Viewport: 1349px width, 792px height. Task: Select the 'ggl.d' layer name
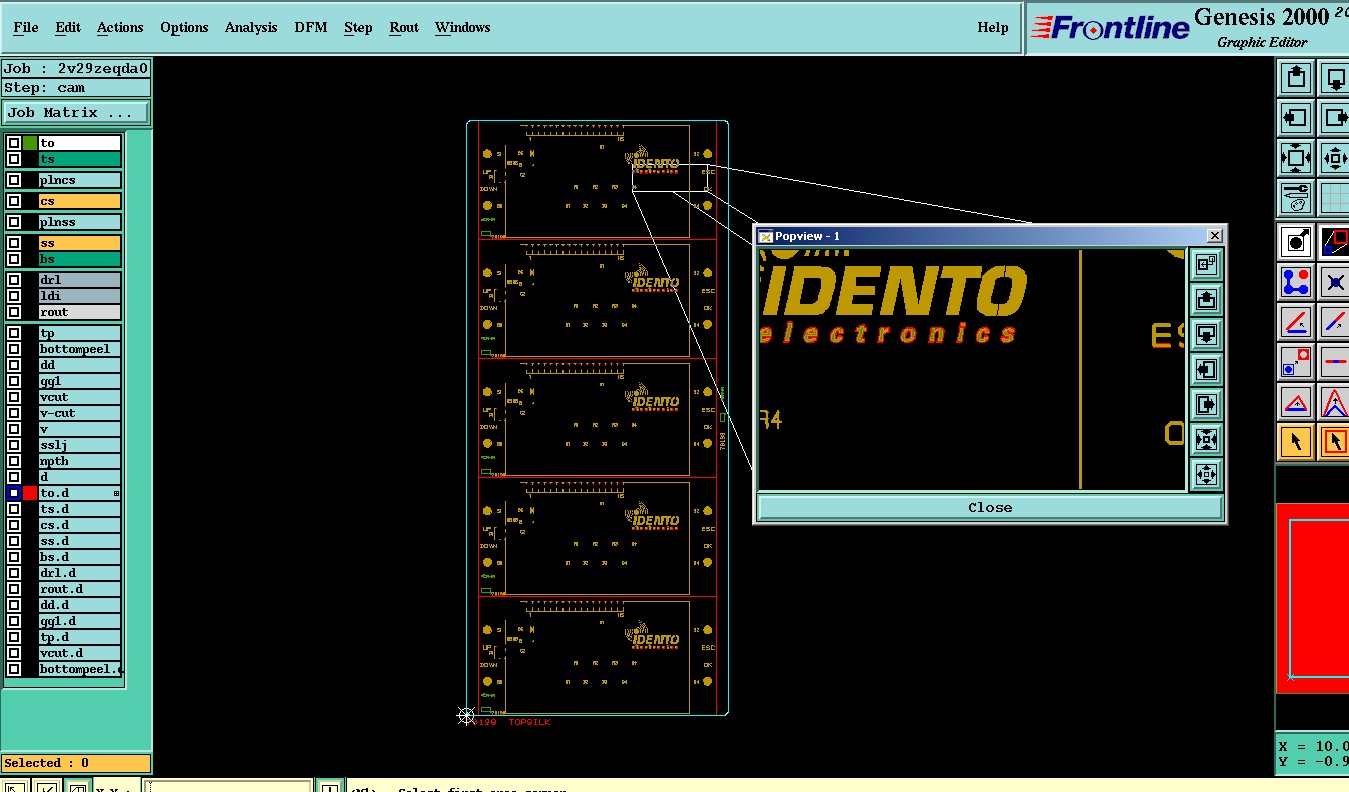click(80, 621)
